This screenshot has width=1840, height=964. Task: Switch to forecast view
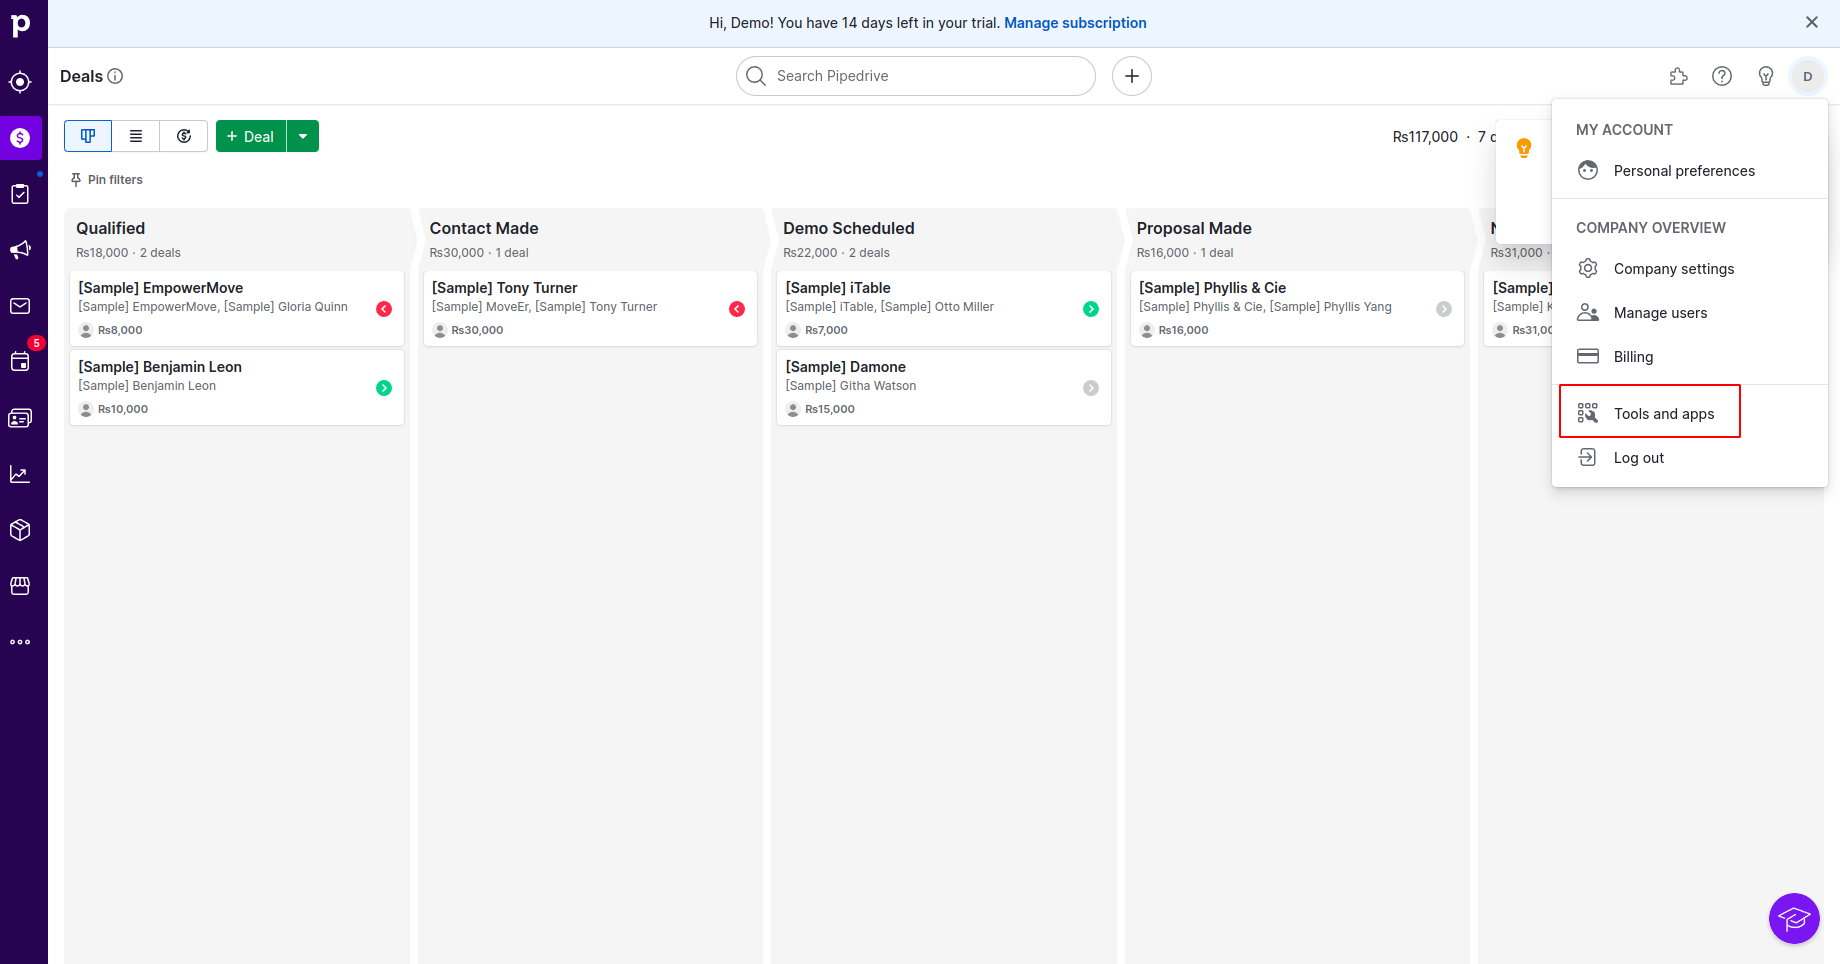coord(184,136)
